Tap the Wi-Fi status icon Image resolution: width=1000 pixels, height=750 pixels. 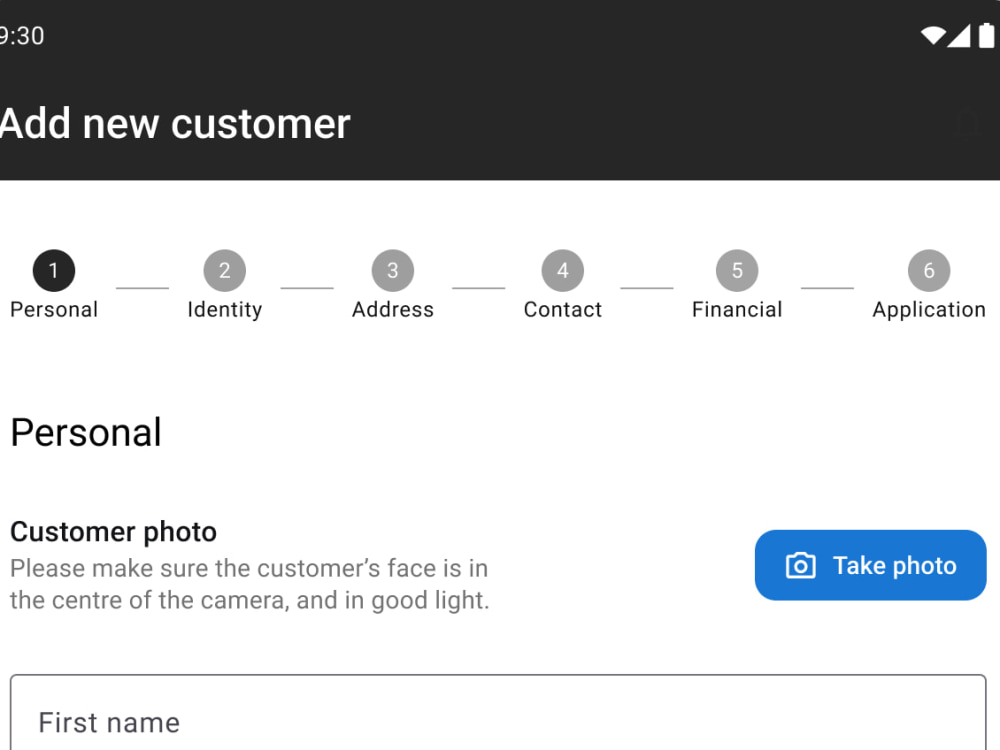click(x=932, y=36)
